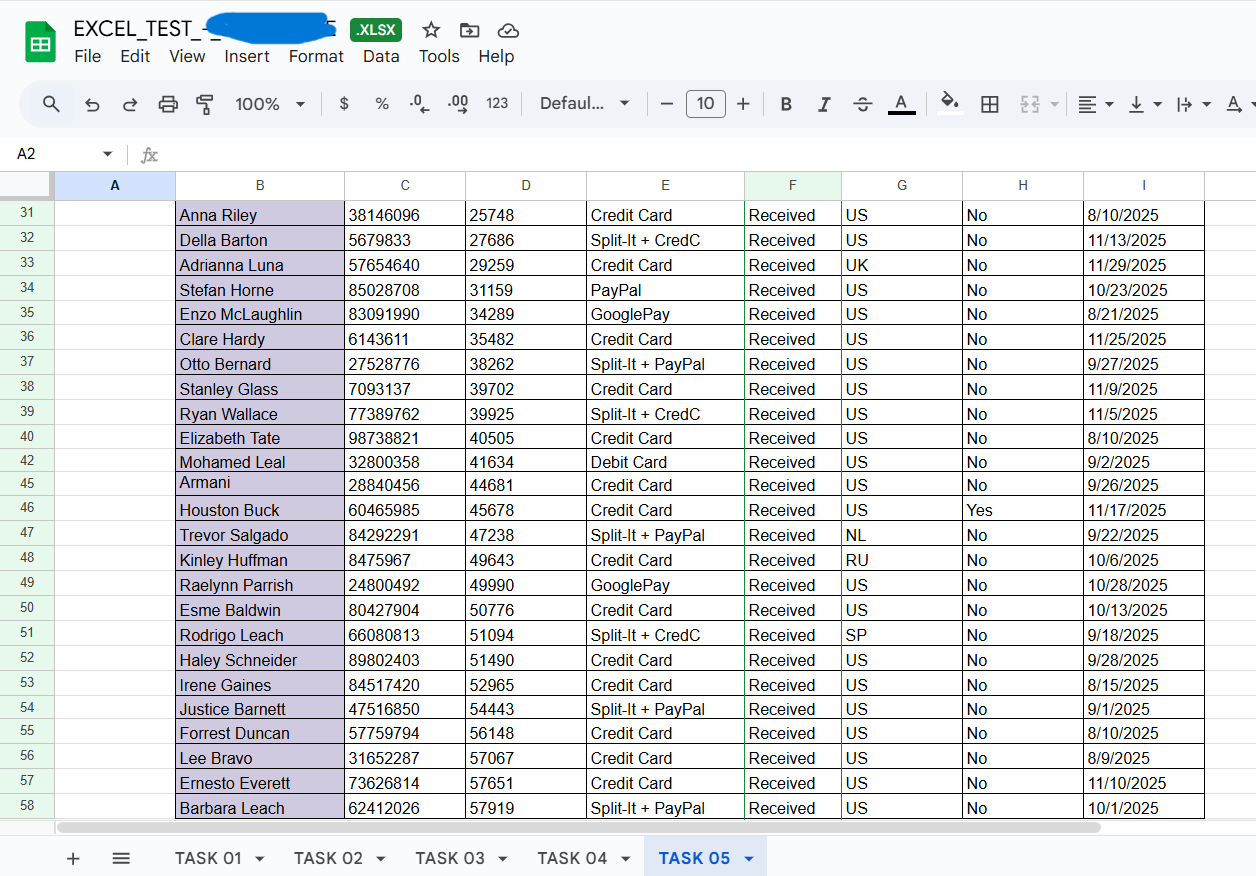Open the Format menu

coord(316,56)
